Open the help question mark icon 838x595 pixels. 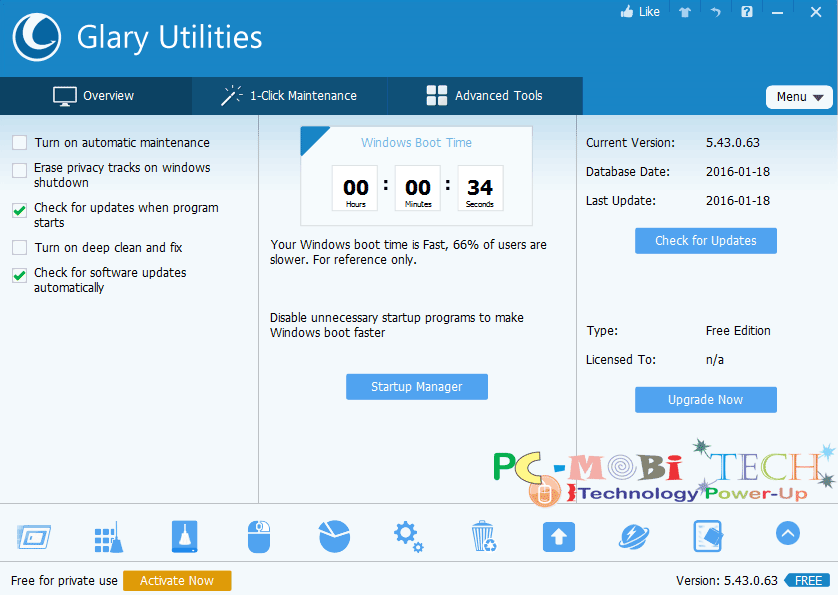pyautogui.click(x=747, y=12)
